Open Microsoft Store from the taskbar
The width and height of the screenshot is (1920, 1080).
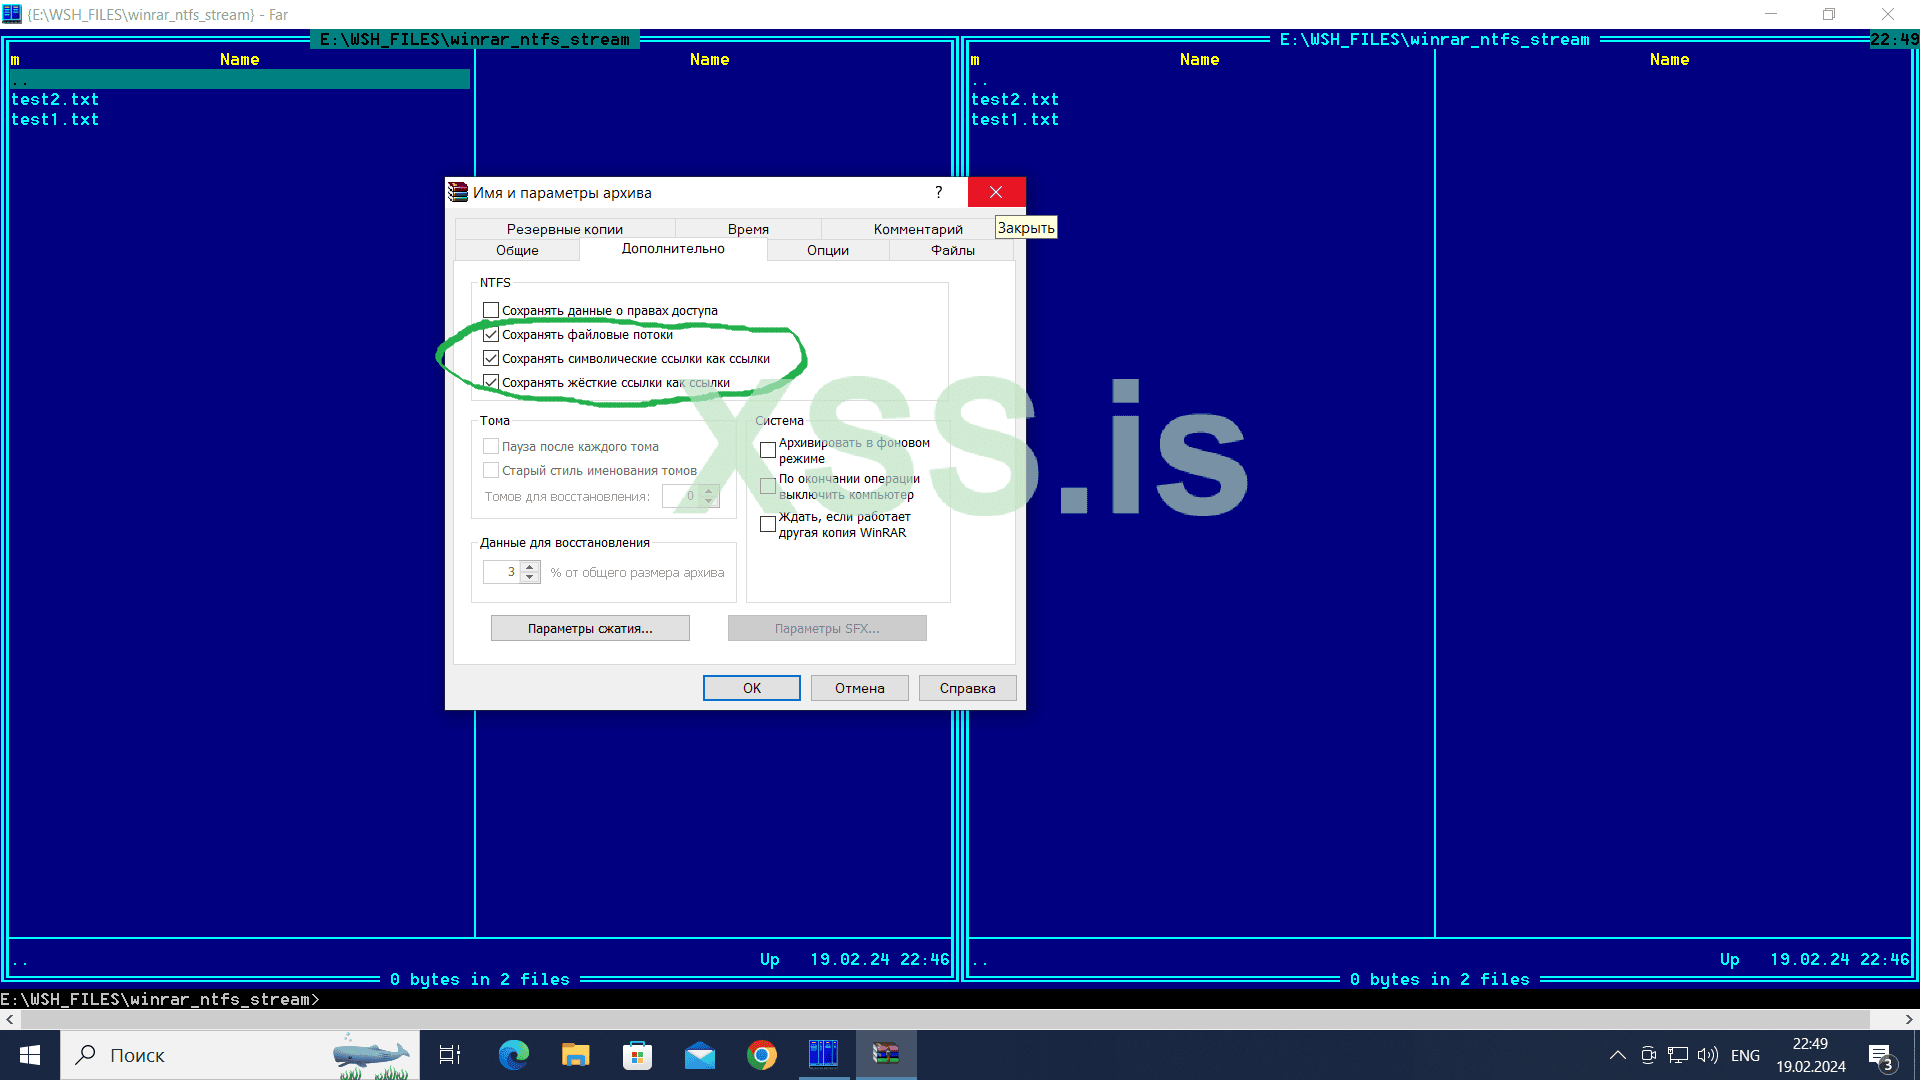click(x=637, y=1054)
